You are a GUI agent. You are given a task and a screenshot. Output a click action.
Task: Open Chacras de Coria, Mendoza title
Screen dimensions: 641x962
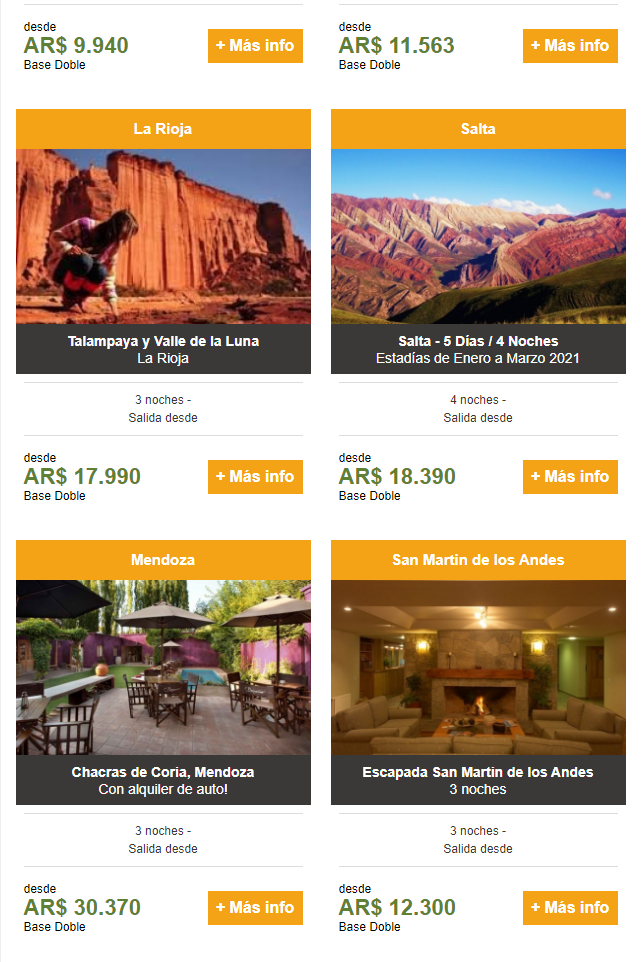(163, 772)
